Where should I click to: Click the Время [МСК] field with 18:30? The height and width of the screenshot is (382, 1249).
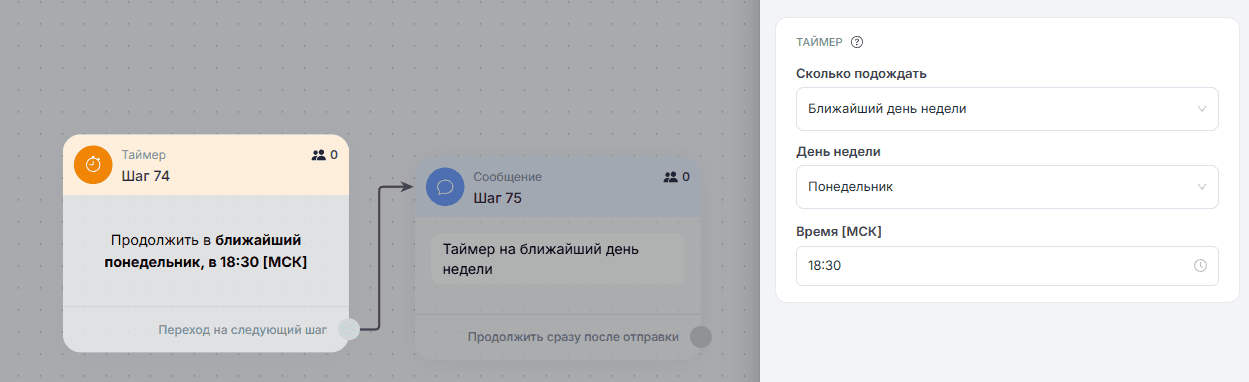[1007, 266]
